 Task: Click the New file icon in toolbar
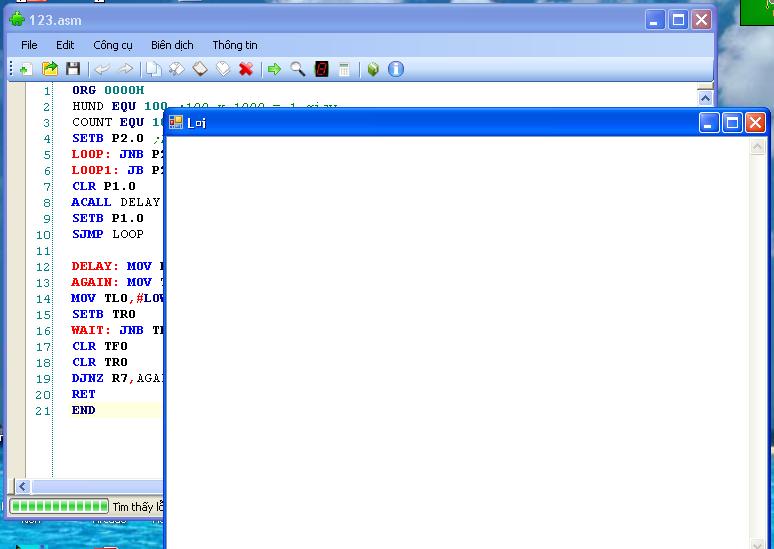26,69
